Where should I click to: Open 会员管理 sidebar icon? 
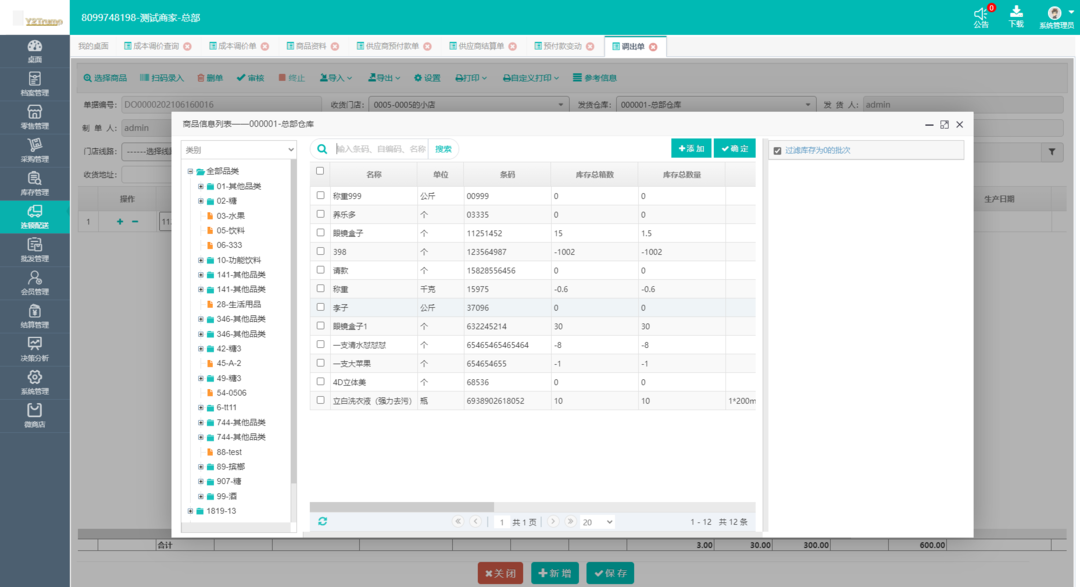pos(34,283)
